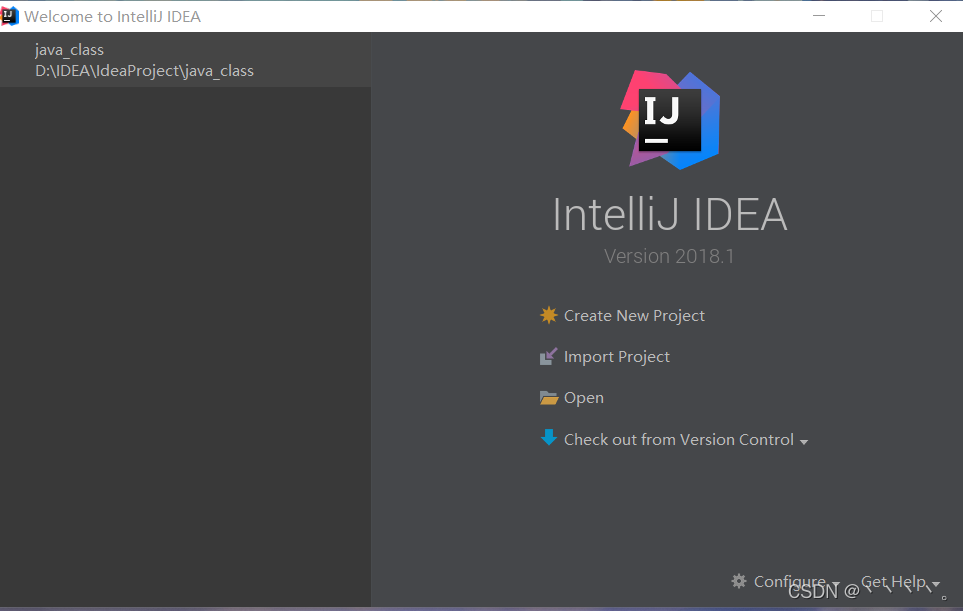Select the Open link text
This screenshot has width=963, height=611.
pyautogui.click(x=583, y=398)
